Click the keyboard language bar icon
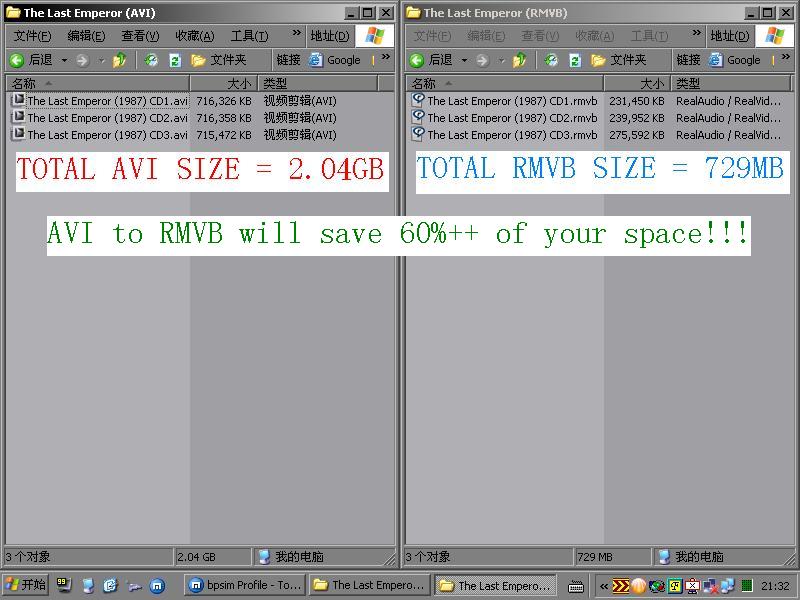The width and height of the screenshot is (800, 600). tap(576, 587)
